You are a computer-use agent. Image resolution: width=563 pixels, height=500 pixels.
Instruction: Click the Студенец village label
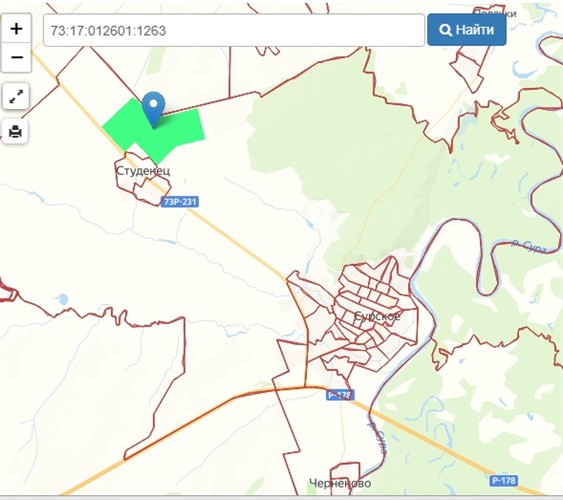coord(143,171)
